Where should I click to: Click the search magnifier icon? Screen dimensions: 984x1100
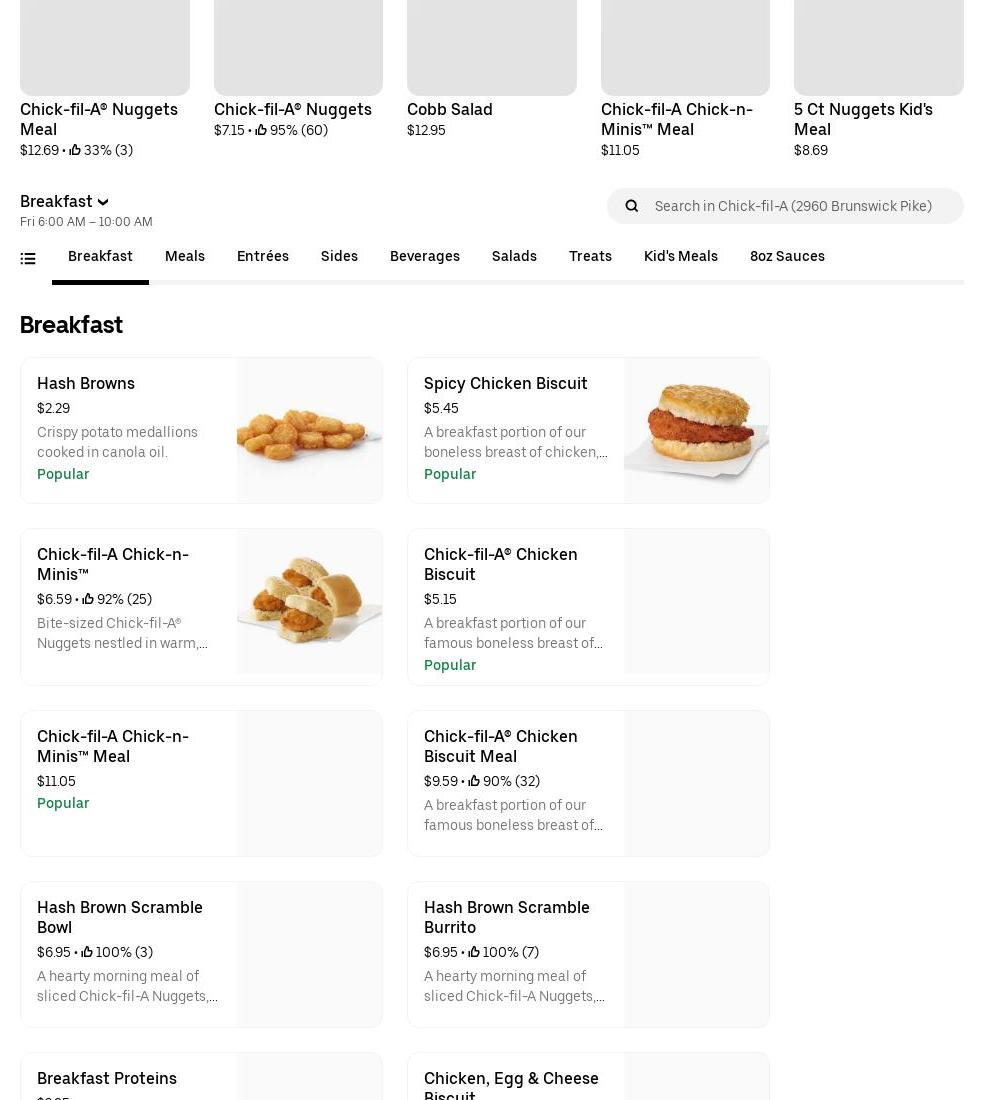[631, 206]
